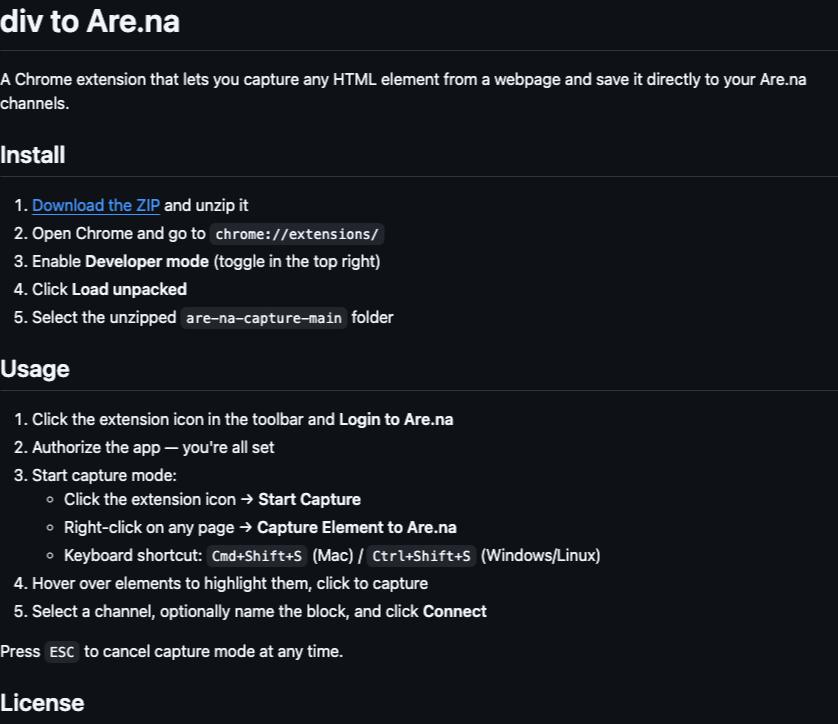The height and width of the screenshot is (724, 838).
Task: Click the Usage section heading
Action: click(35, 369)
